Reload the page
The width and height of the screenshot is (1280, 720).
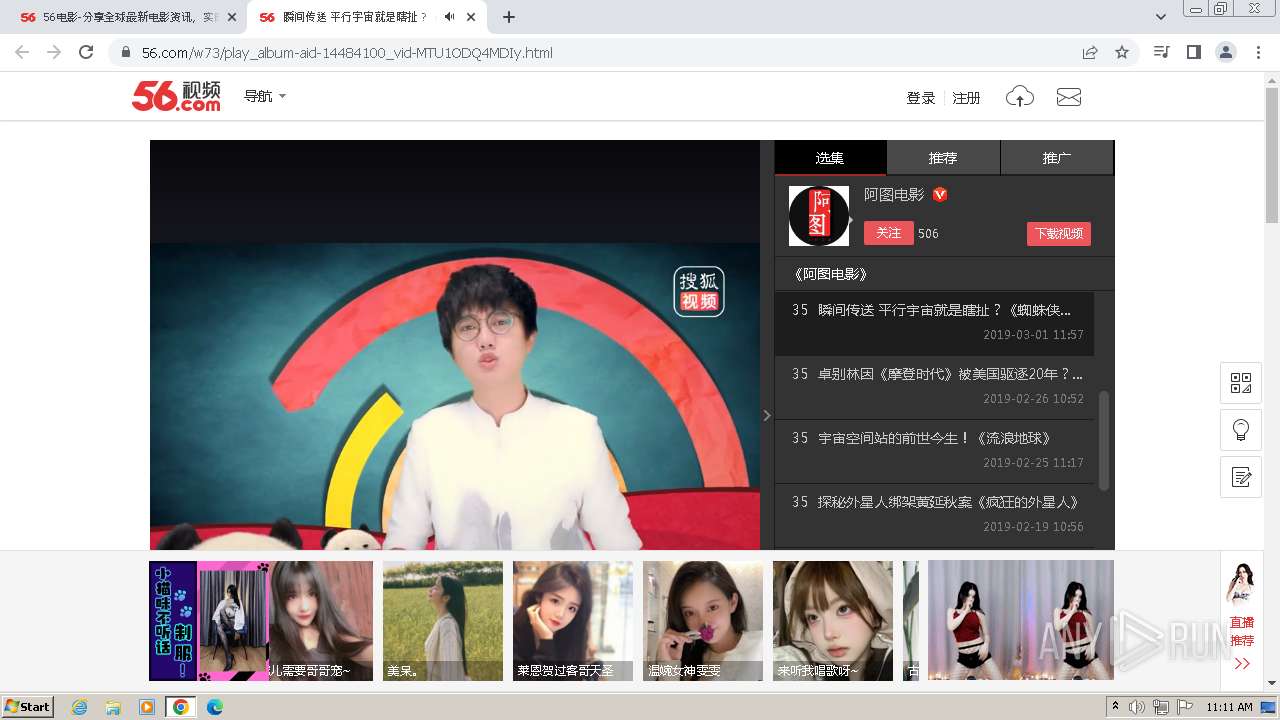click(x=86, y=52)
